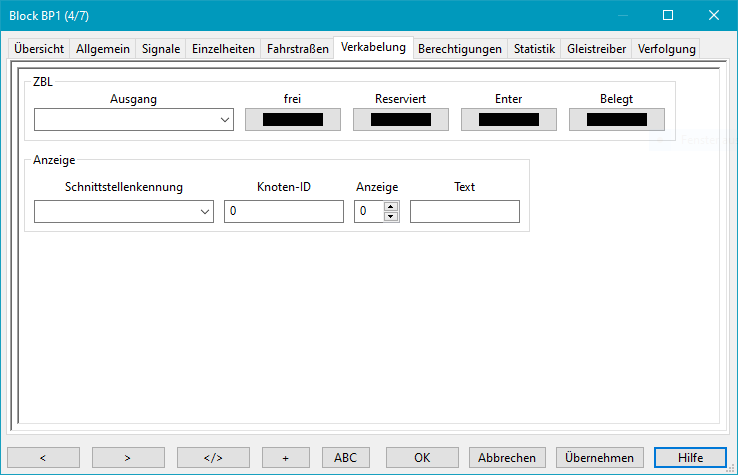
Task: Click the black 'frei' color button
Action: pos(293,120)
